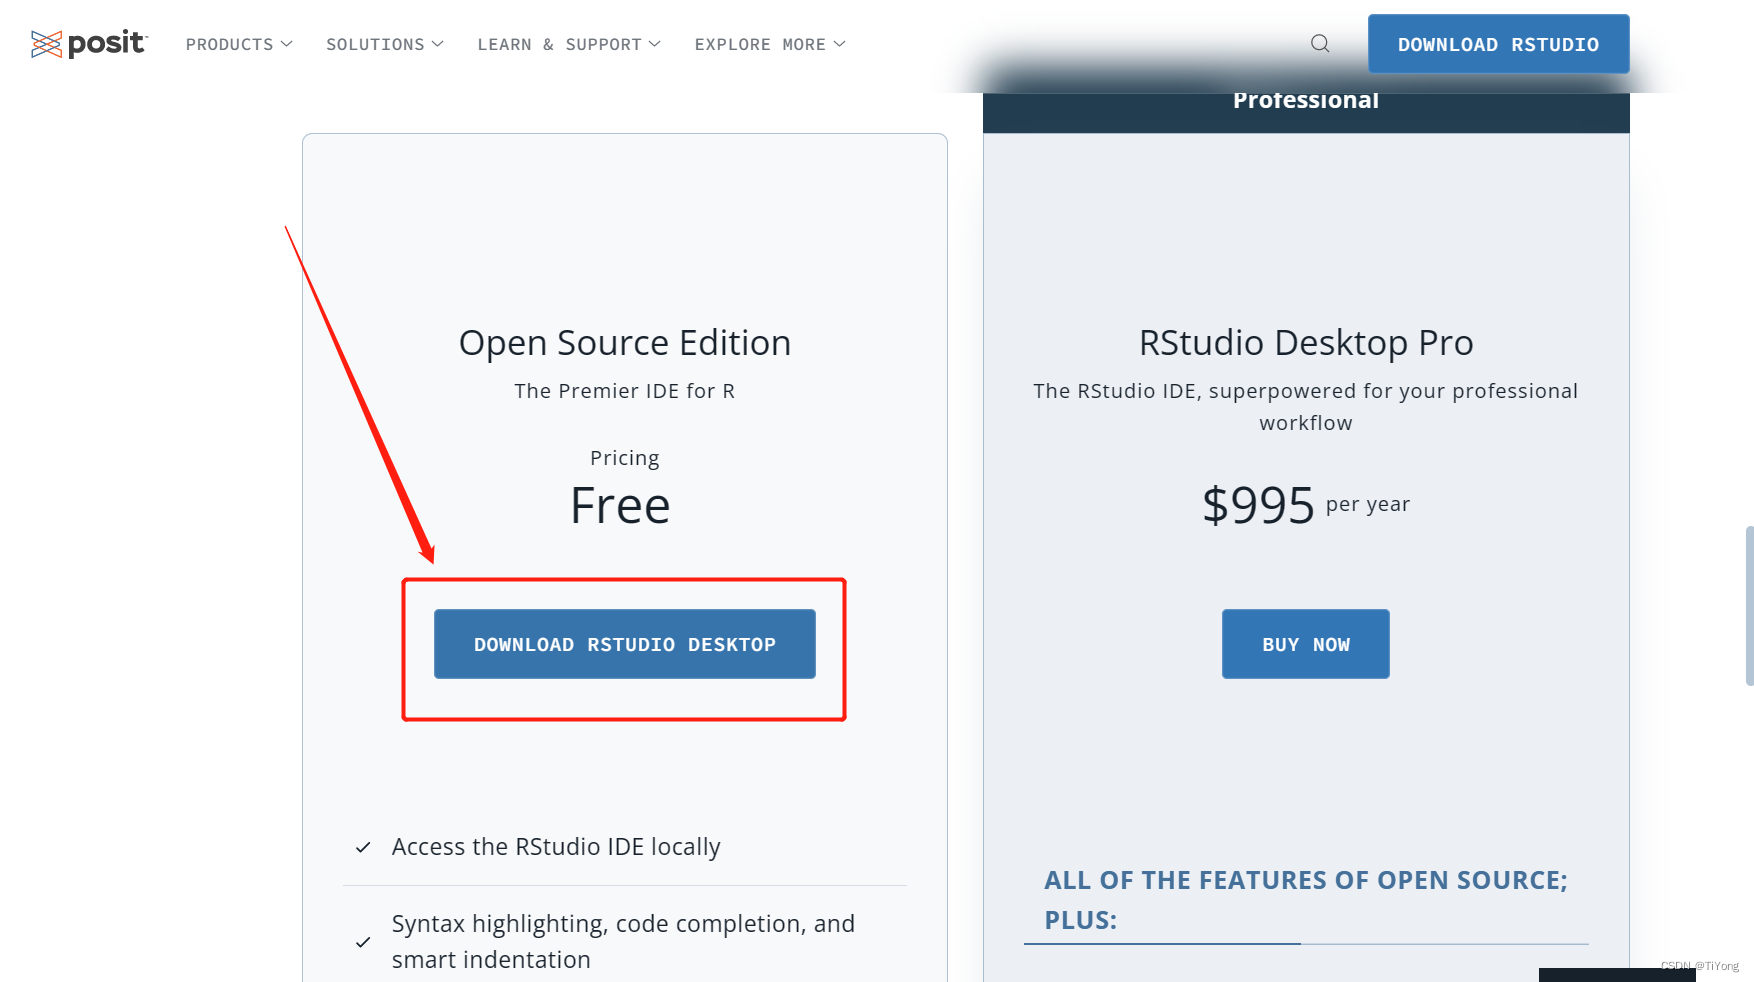This screenshot has height=982, width=1754.
Task: Select the $995 price text
Action: point(1258,505)
